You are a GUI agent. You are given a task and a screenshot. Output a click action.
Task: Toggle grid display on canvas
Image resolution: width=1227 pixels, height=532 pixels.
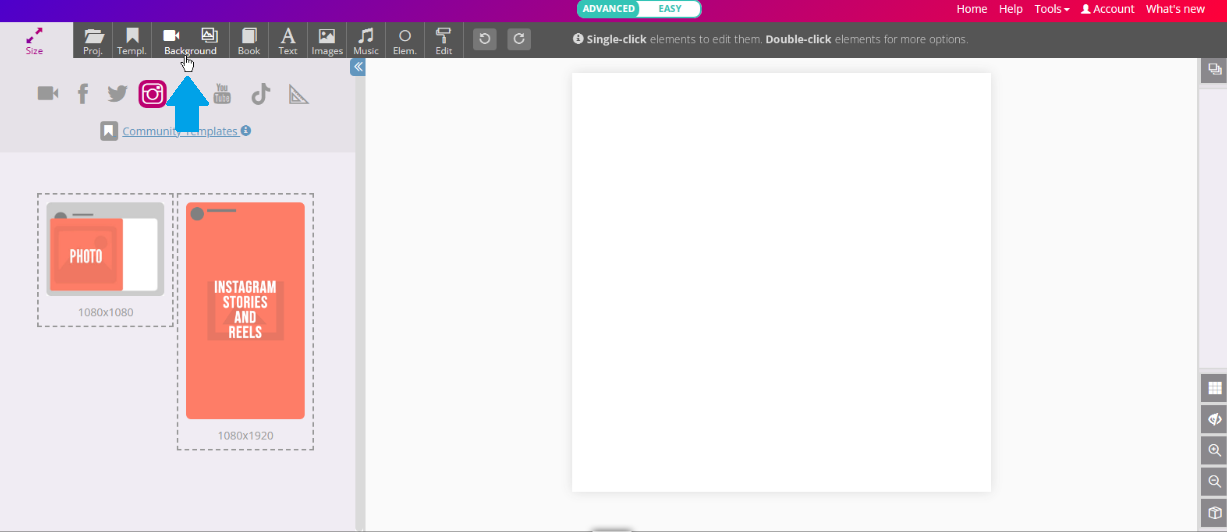1214,388
